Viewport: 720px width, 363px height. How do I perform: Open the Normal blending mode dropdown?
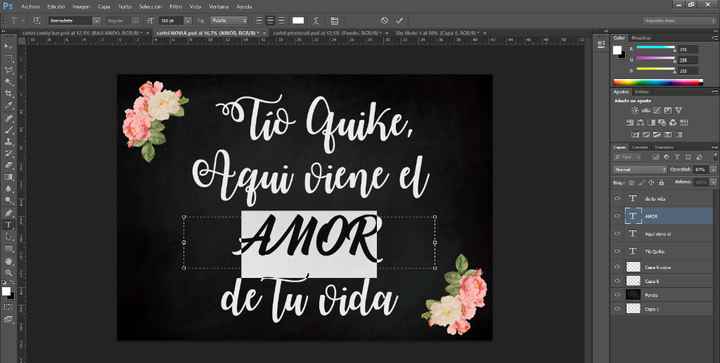click(640, 170)
